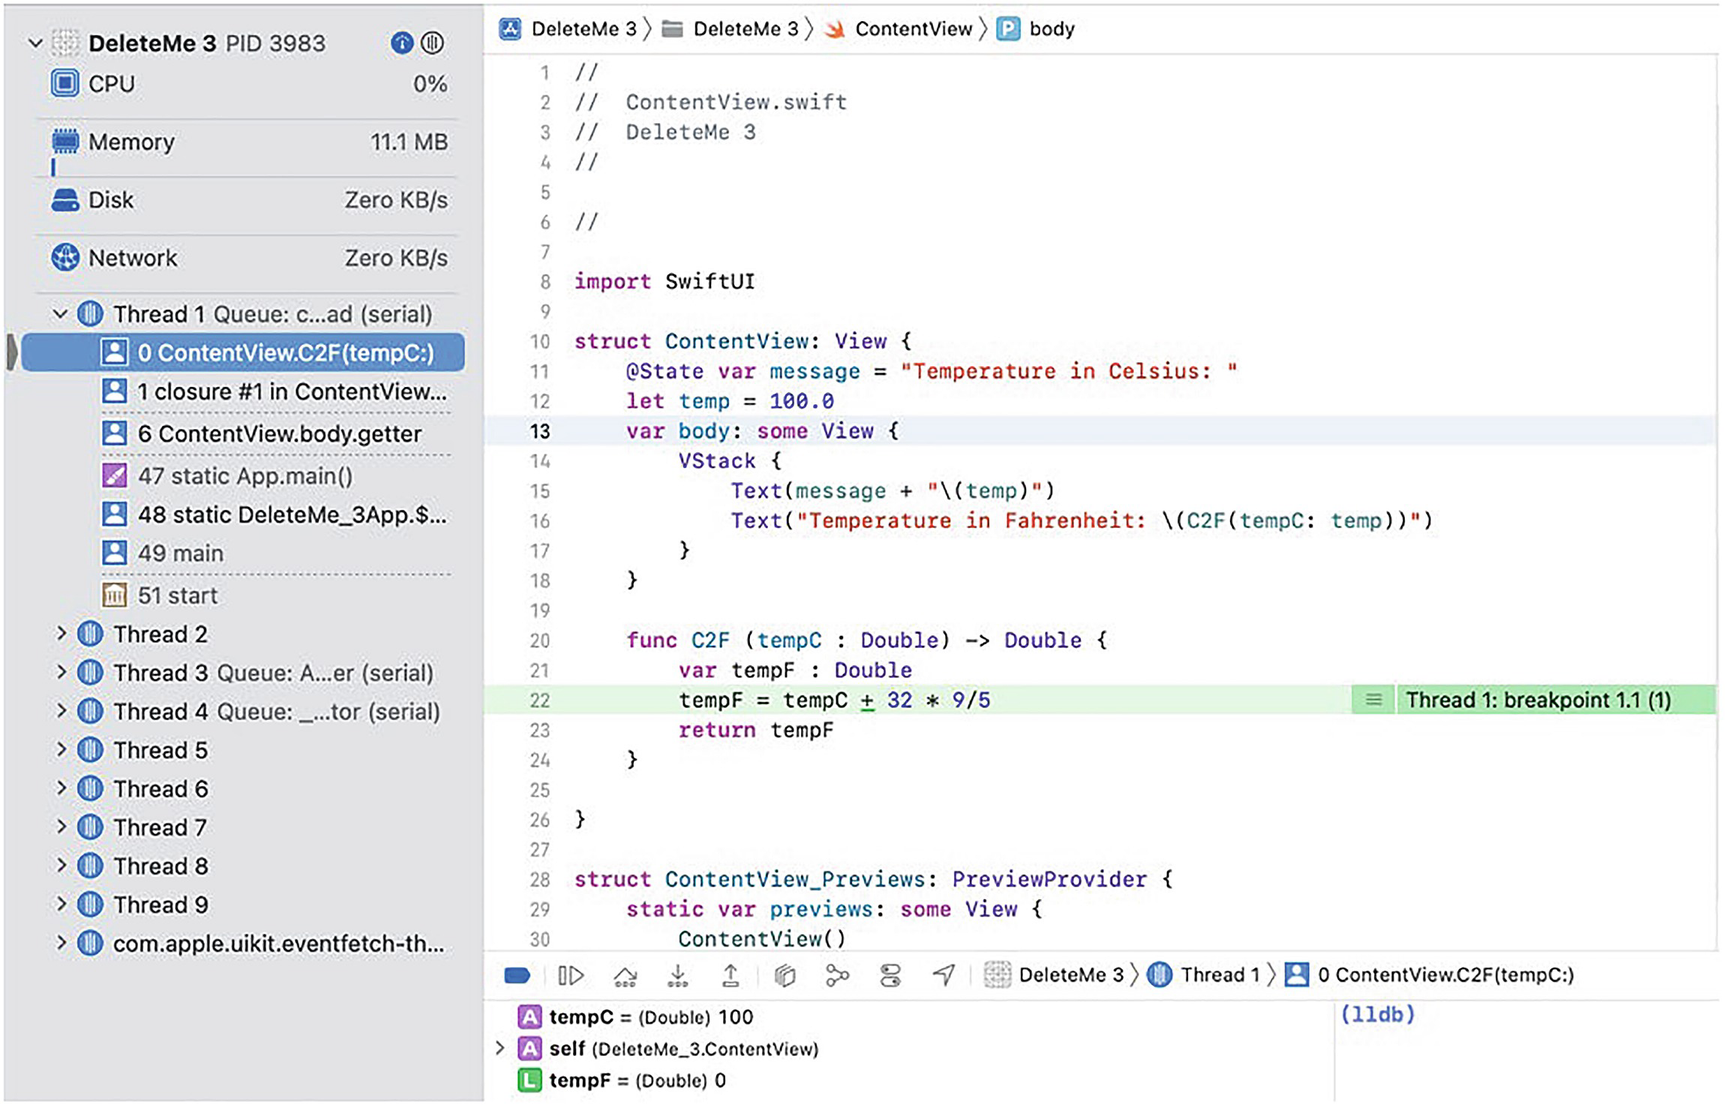Open the CPU gauge report
The image size is (1725, 1107).
tap(249, 84)
